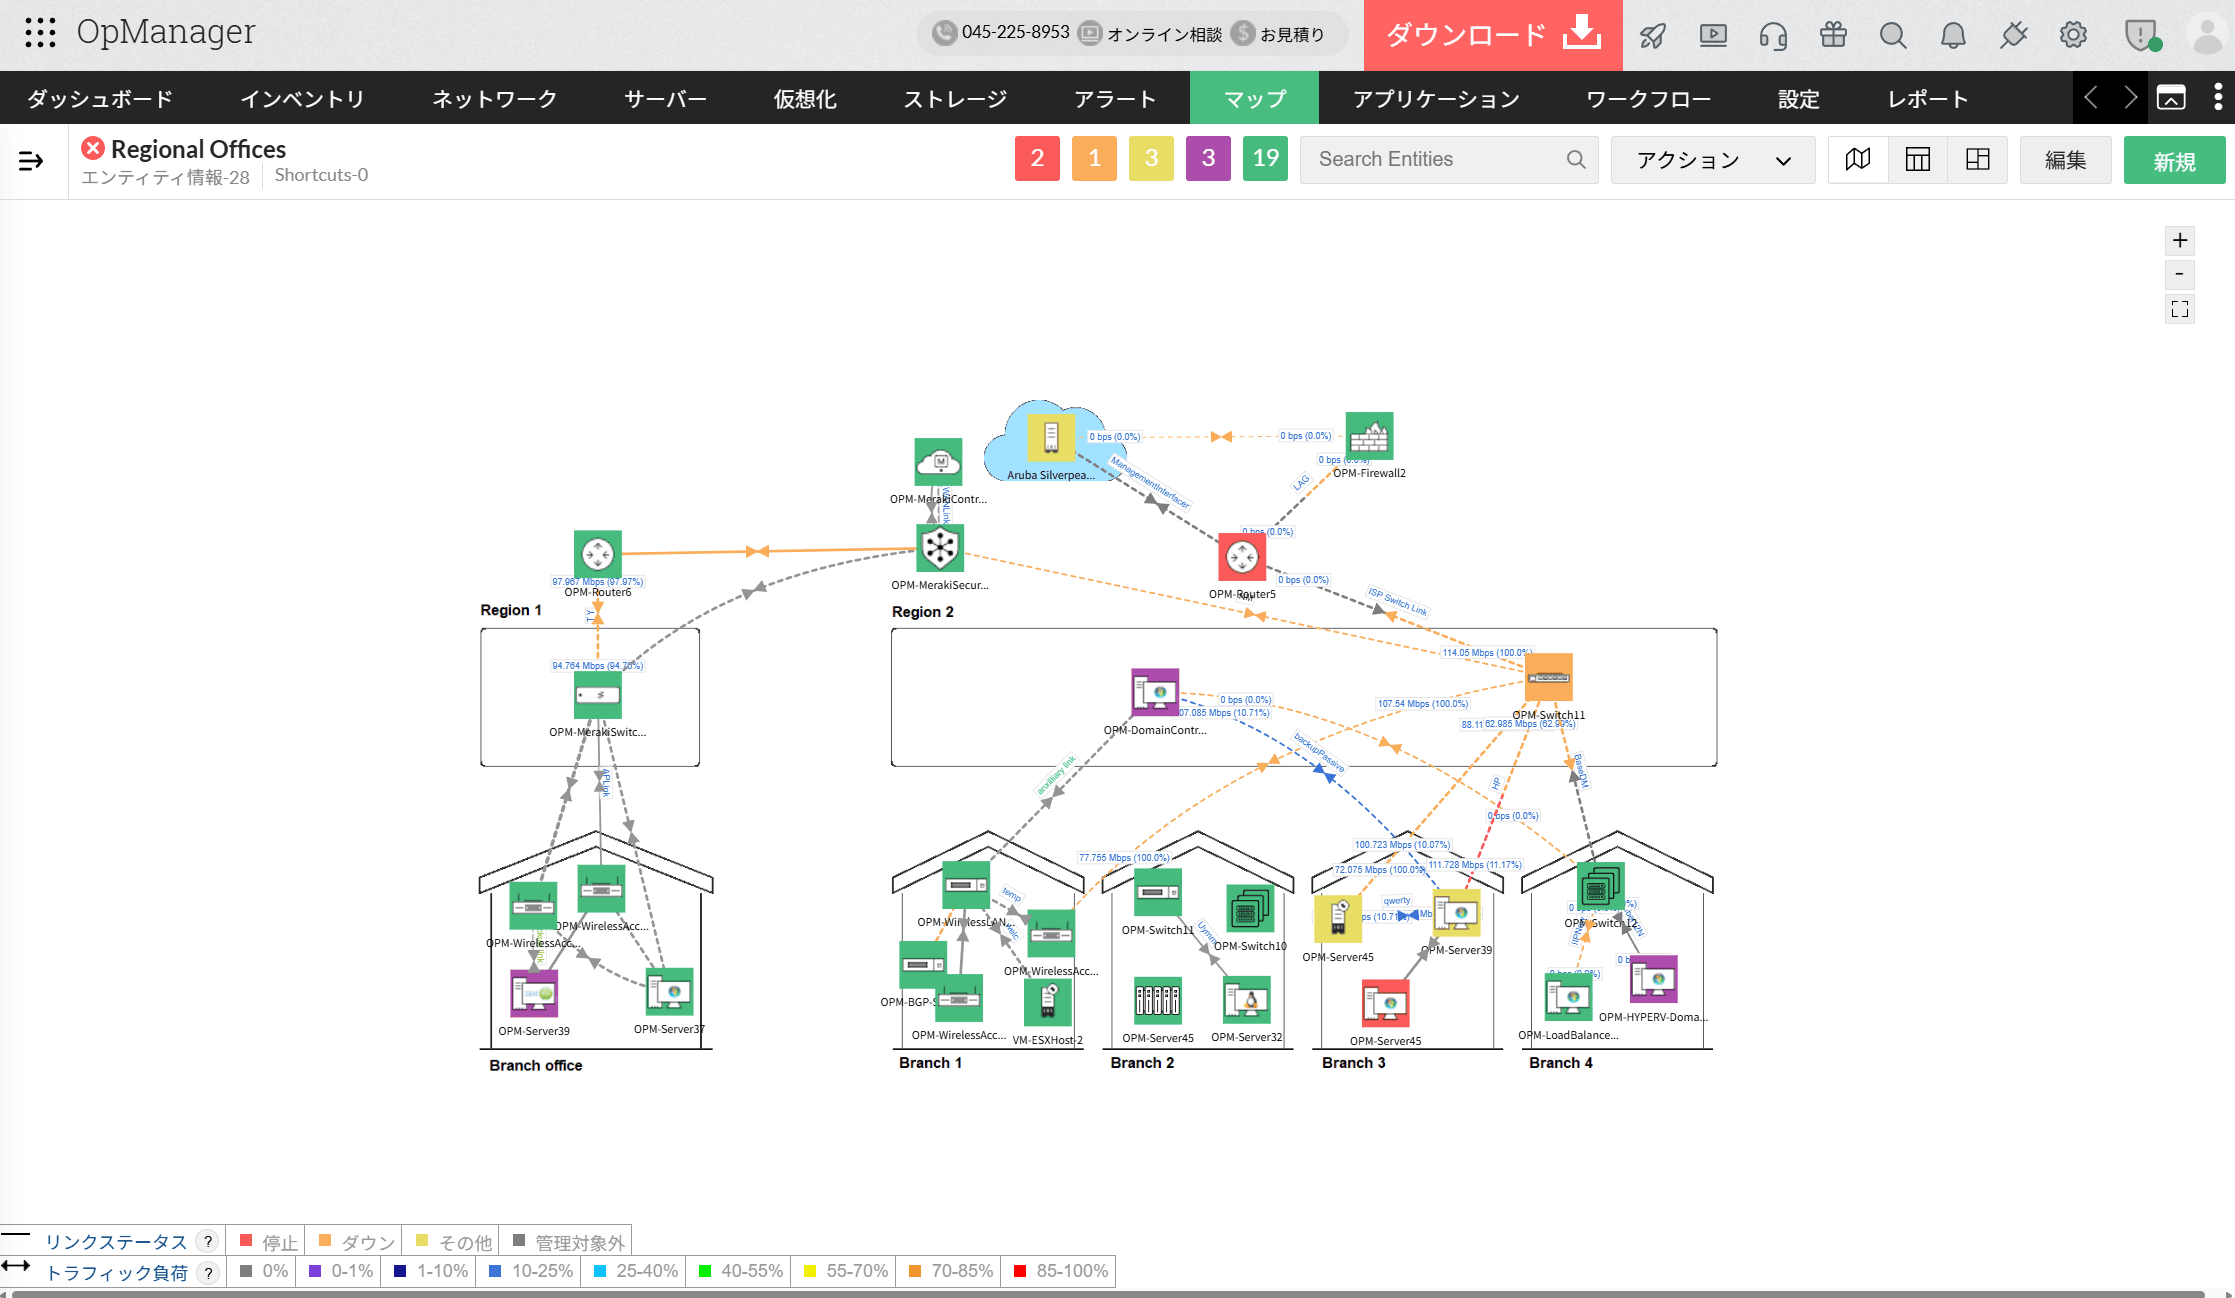
Task: Open the ネットワーク tab
Action: click(x=494, y=99)
